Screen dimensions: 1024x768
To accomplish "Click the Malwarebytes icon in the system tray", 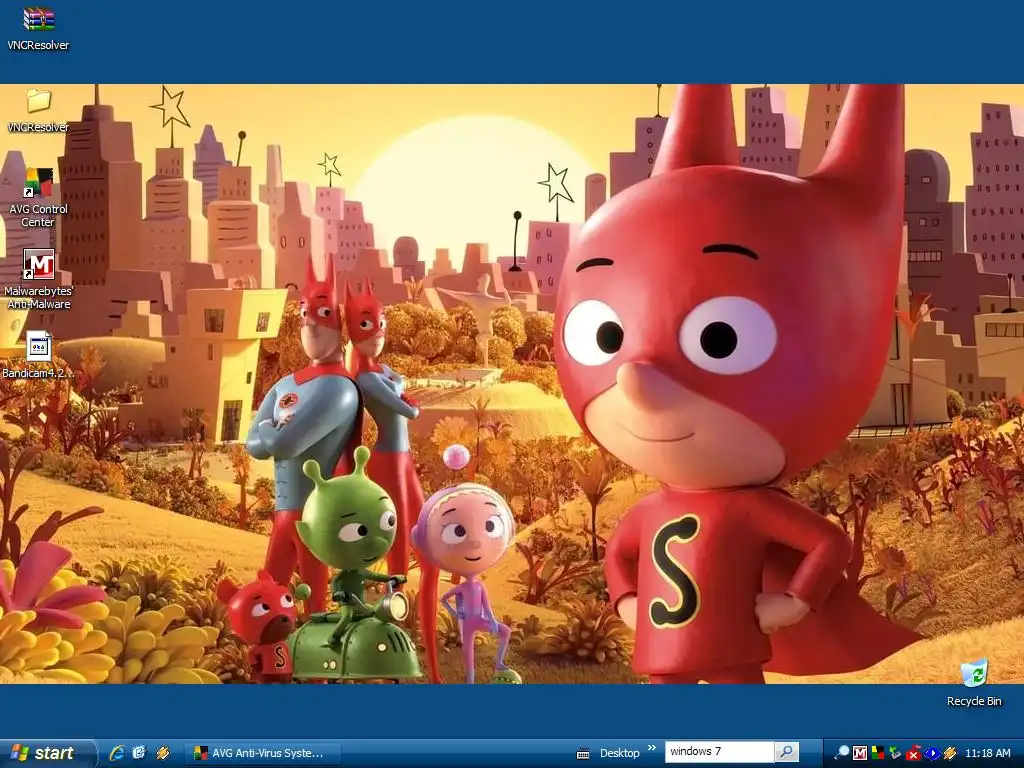I will (860, 753).
